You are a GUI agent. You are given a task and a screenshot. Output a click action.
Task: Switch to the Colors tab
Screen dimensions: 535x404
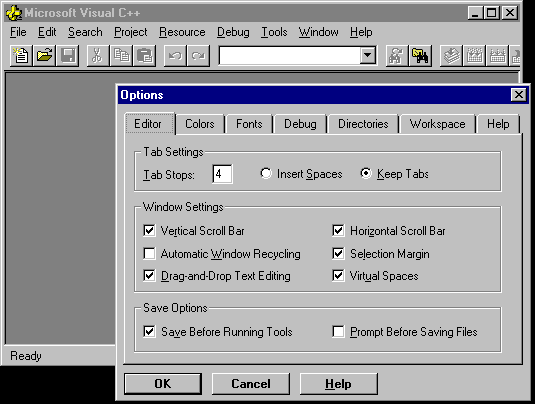200,124
